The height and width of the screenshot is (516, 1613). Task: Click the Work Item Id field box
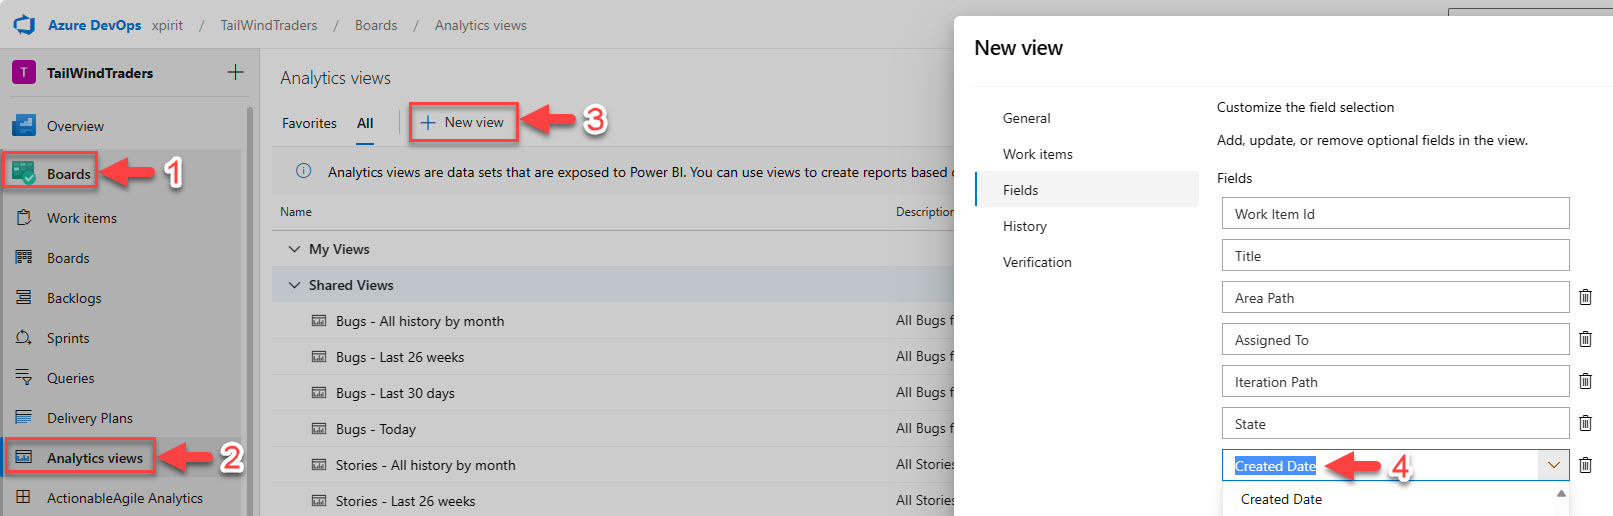pos(1395,214)
